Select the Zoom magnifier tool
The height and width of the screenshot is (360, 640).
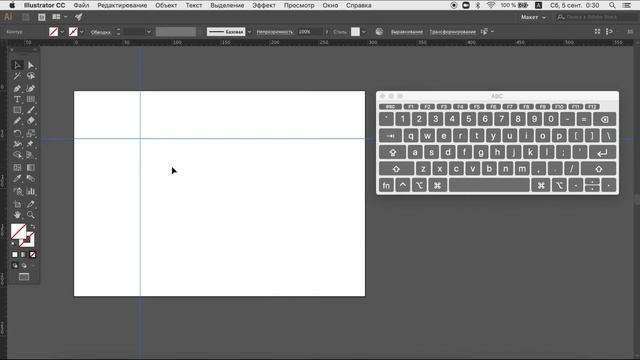31,215
